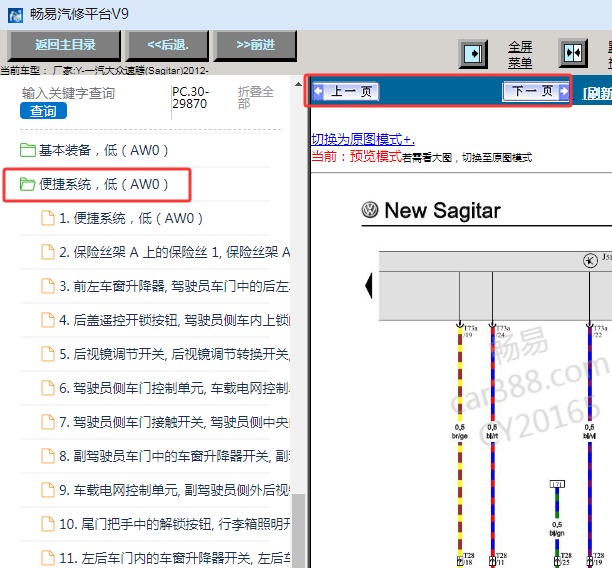612x568 pixels.
Task: Click page icon of item 5
Action: coord(48,354)
